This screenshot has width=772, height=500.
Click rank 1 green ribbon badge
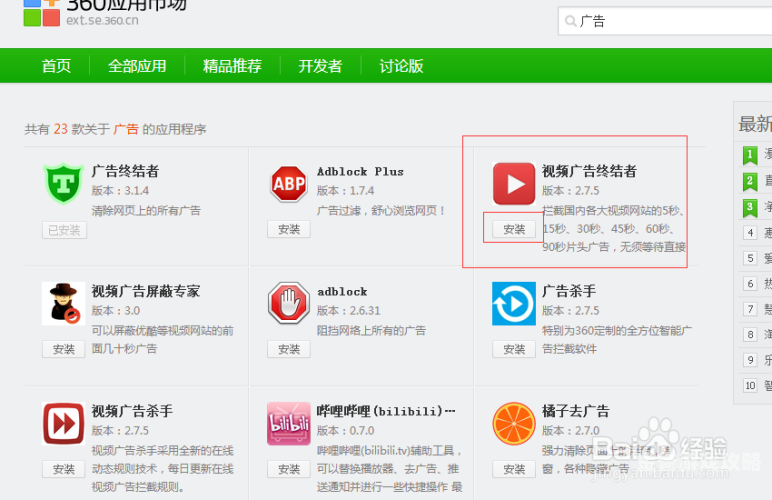click(x=750, y=156)
